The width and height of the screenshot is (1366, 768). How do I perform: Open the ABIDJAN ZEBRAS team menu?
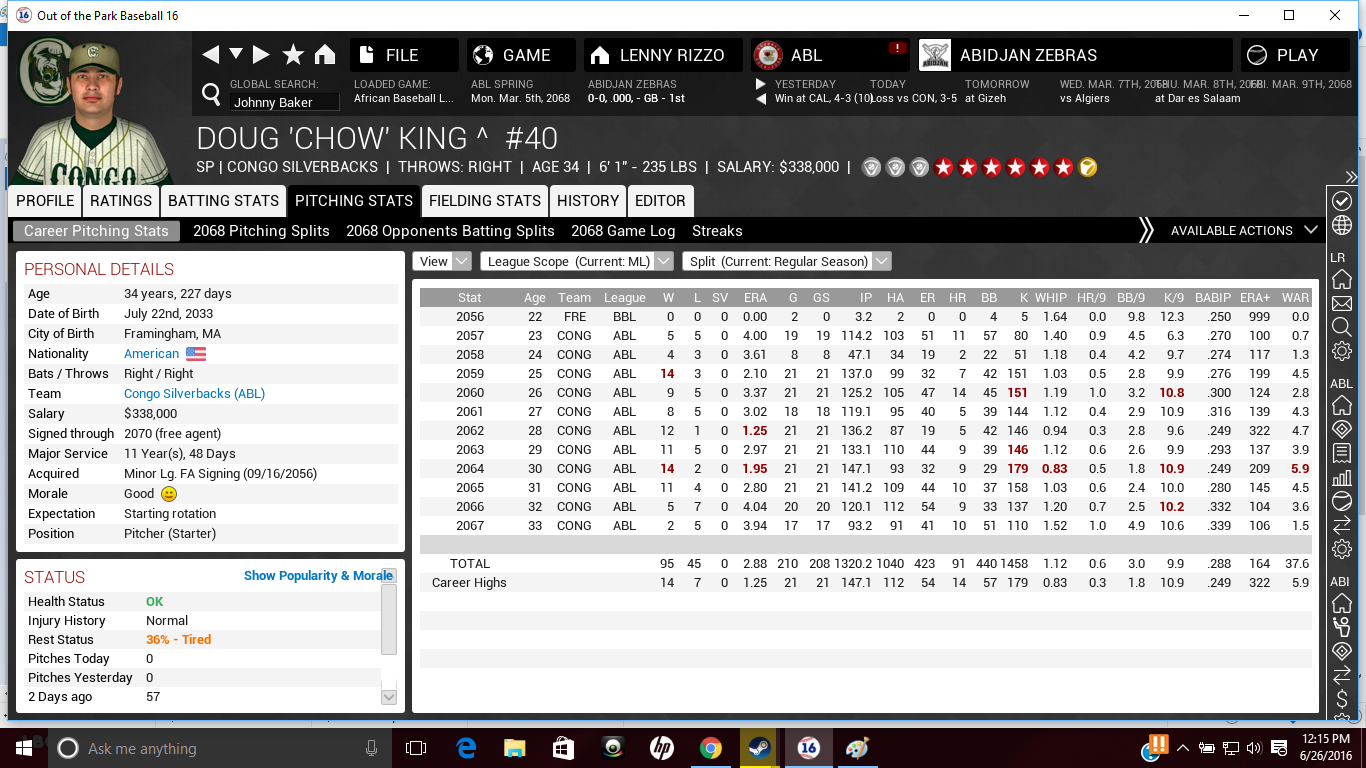[1075, 55]
